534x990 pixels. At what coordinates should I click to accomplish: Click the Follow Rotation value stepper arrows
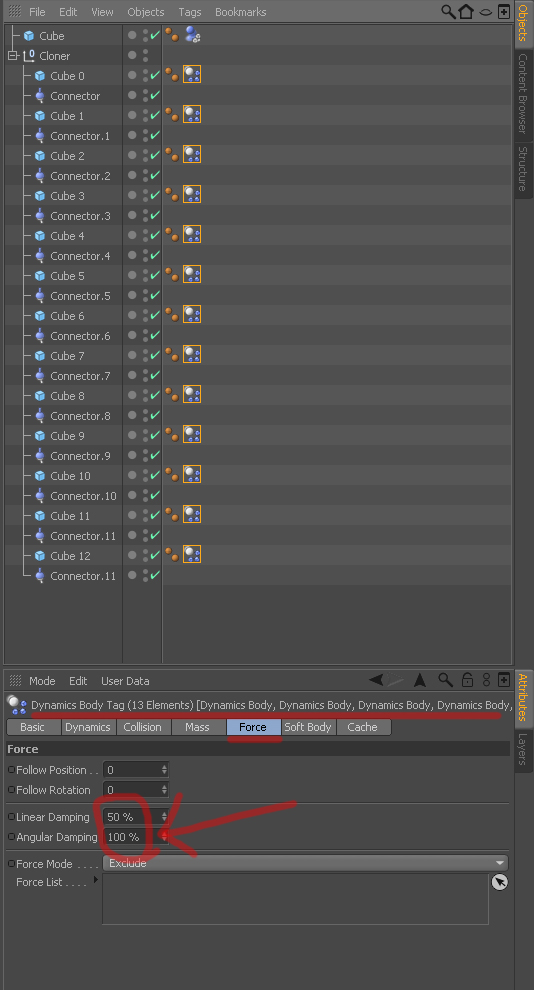164,790
